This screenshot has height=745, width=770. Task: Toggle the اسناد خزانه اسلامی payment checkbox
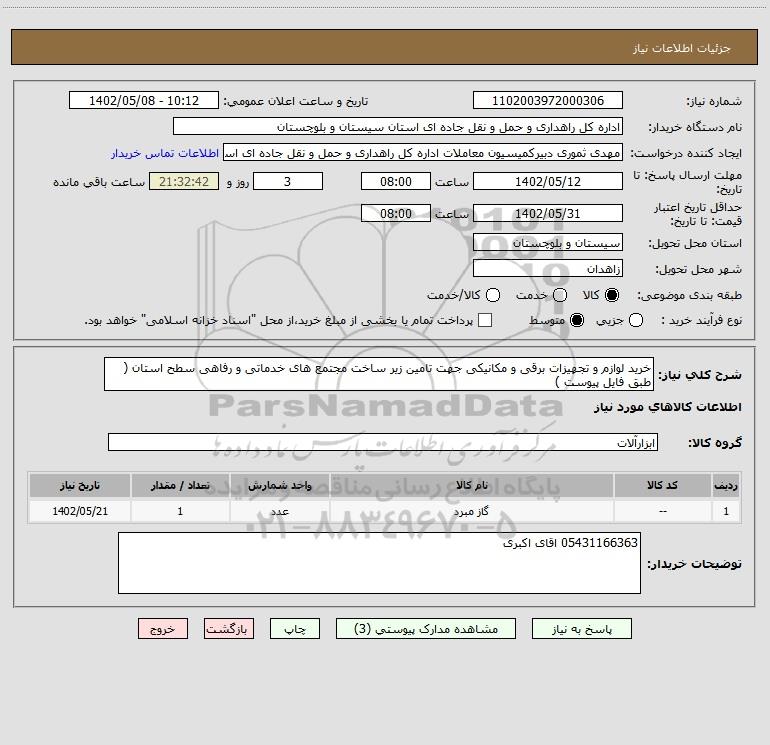485,320
